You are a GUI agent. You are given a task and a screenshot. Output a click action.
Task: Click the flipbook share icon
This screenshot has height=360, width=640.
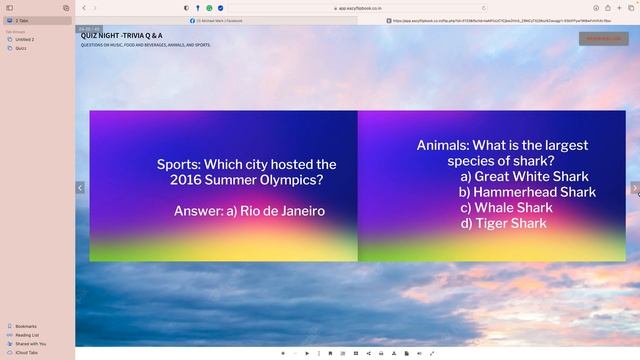click(x=369, y=353)
